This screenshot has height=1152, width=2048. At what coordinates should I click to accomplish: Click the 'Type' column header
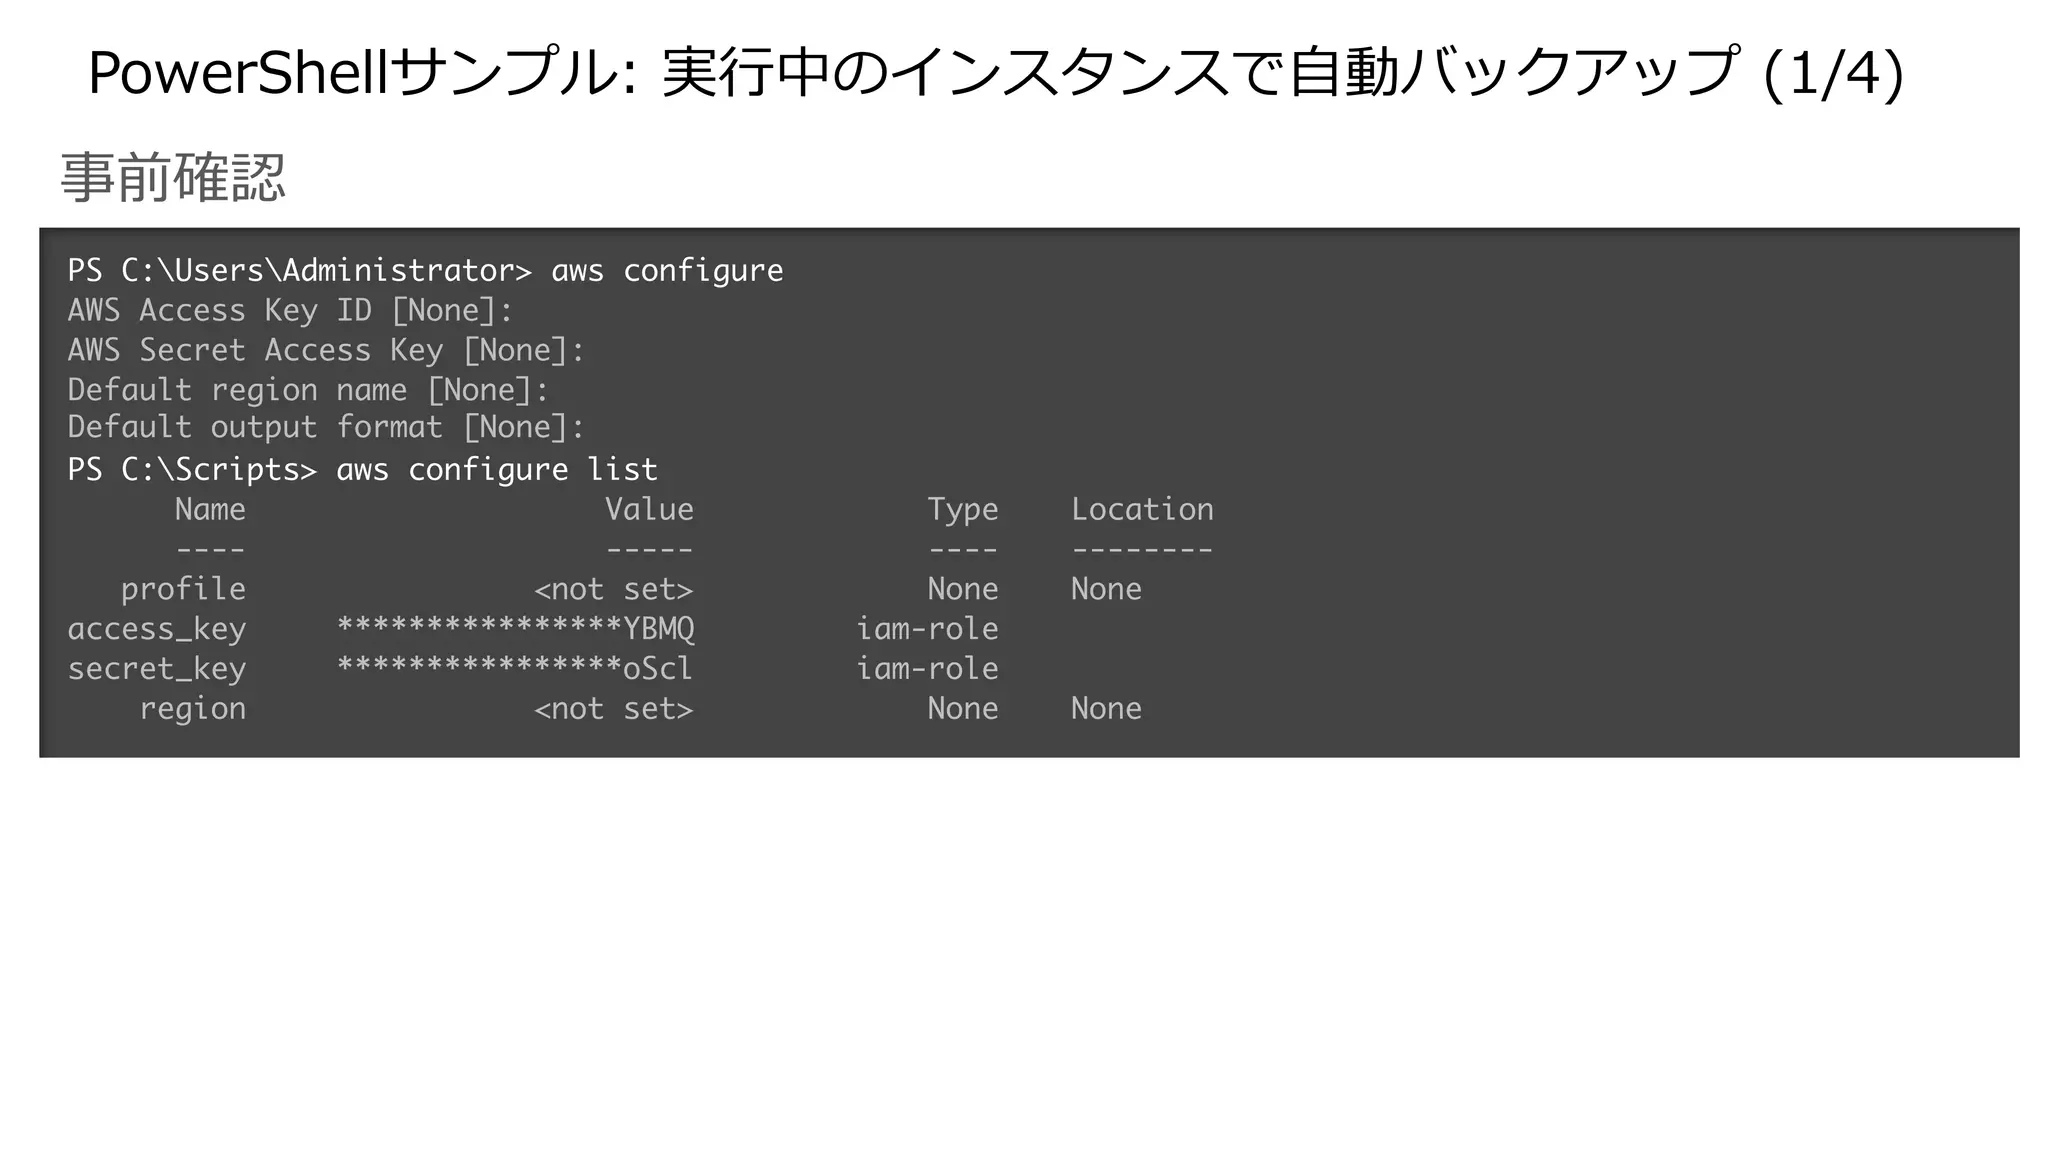click(962, 511)
